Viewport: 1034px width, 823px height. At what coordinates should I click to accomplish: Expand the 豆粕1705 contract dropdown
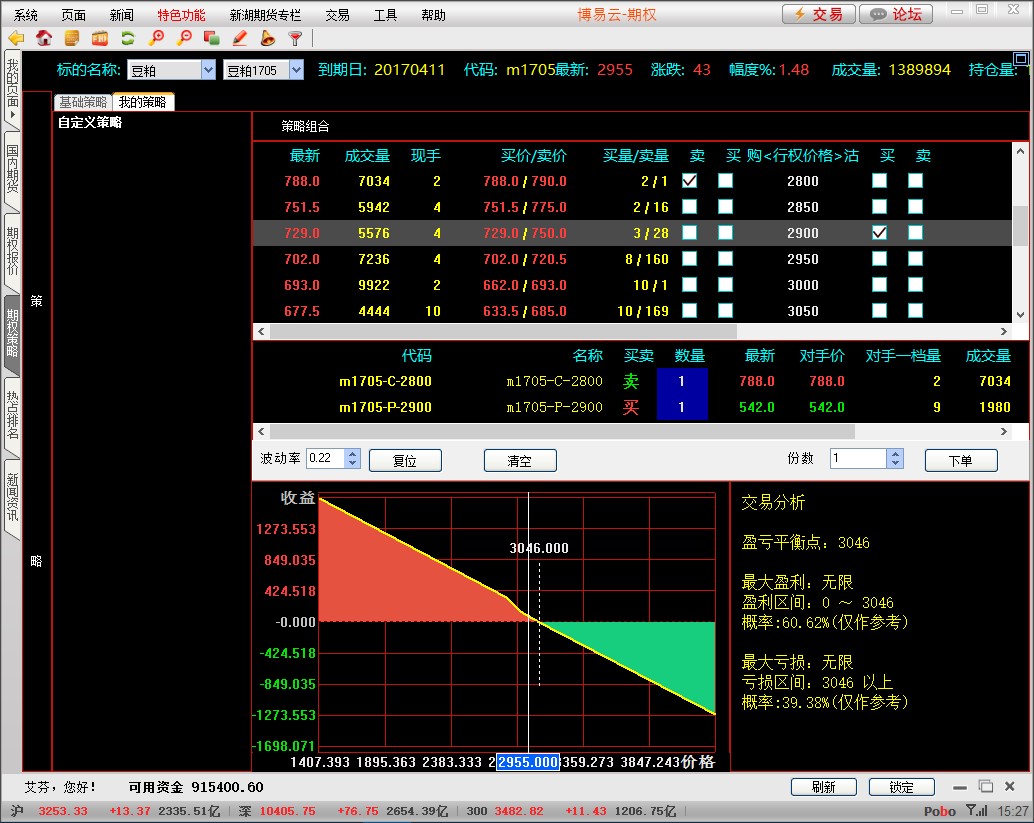tap(296, 70)
